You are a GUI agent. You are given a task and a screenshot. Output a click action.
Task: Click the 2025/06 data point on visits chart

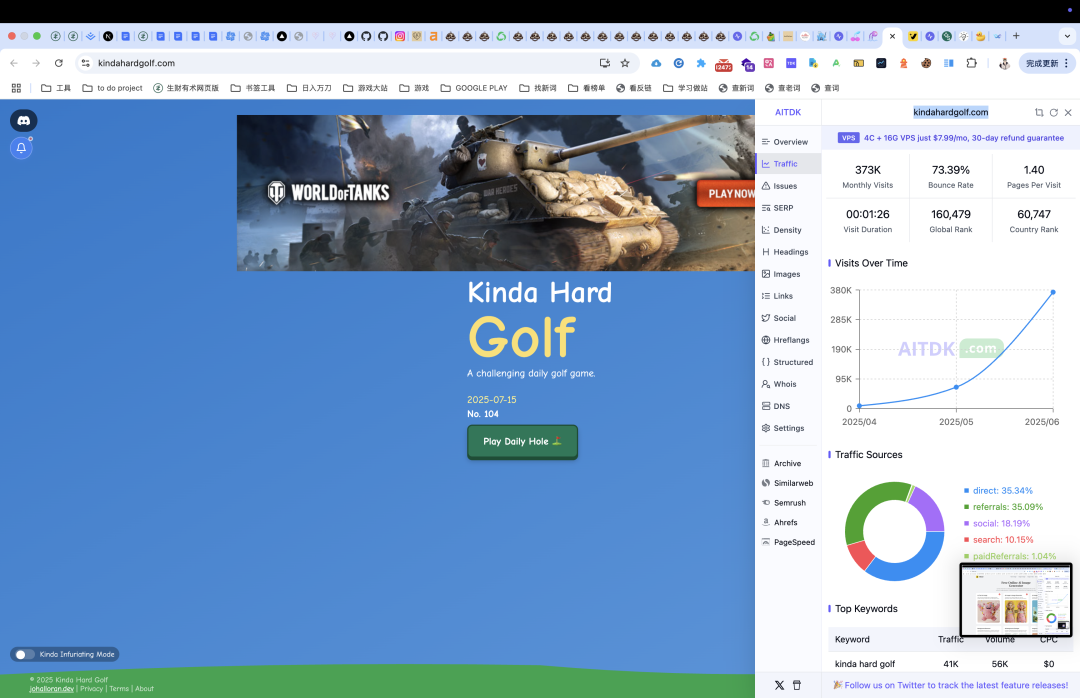point(1052,292)
